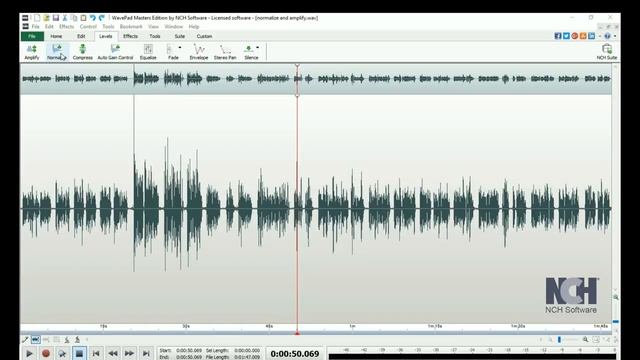This screenshot has height=360, width=640.
Task: Switch to the Suite tab
Action: 180,36
